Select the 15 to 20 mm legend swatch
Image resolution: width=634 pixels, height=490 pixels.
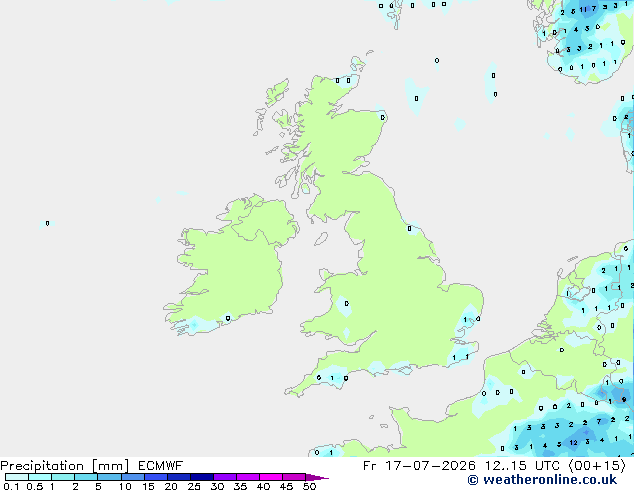155,477
